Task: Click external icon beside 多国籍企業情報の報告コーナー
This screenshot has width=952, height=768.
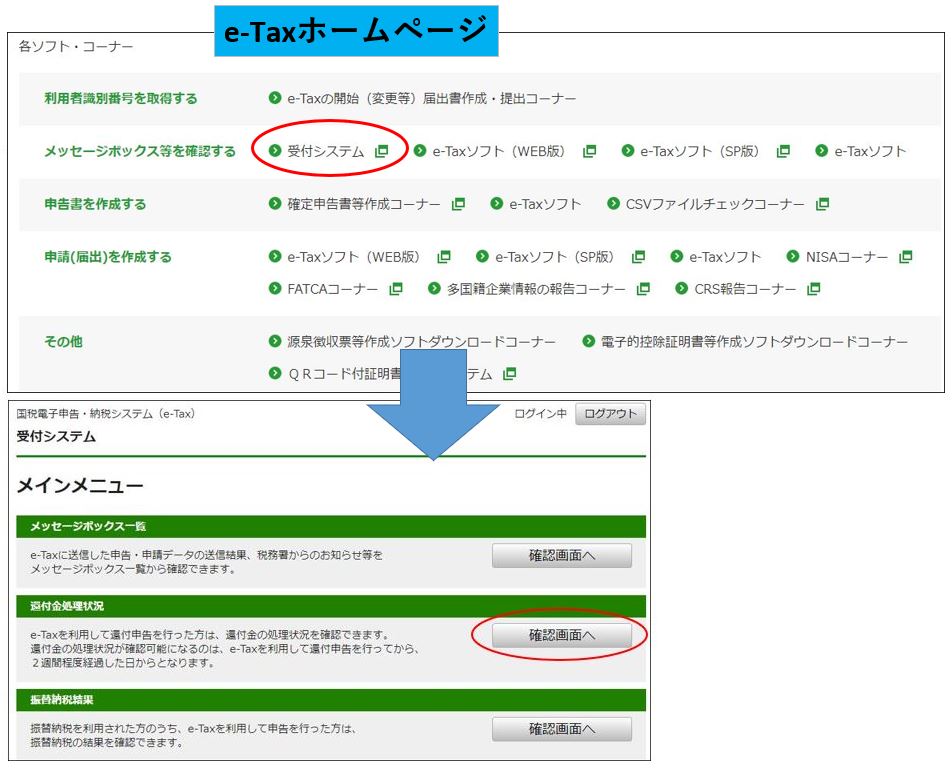Action: coord(643,289)
